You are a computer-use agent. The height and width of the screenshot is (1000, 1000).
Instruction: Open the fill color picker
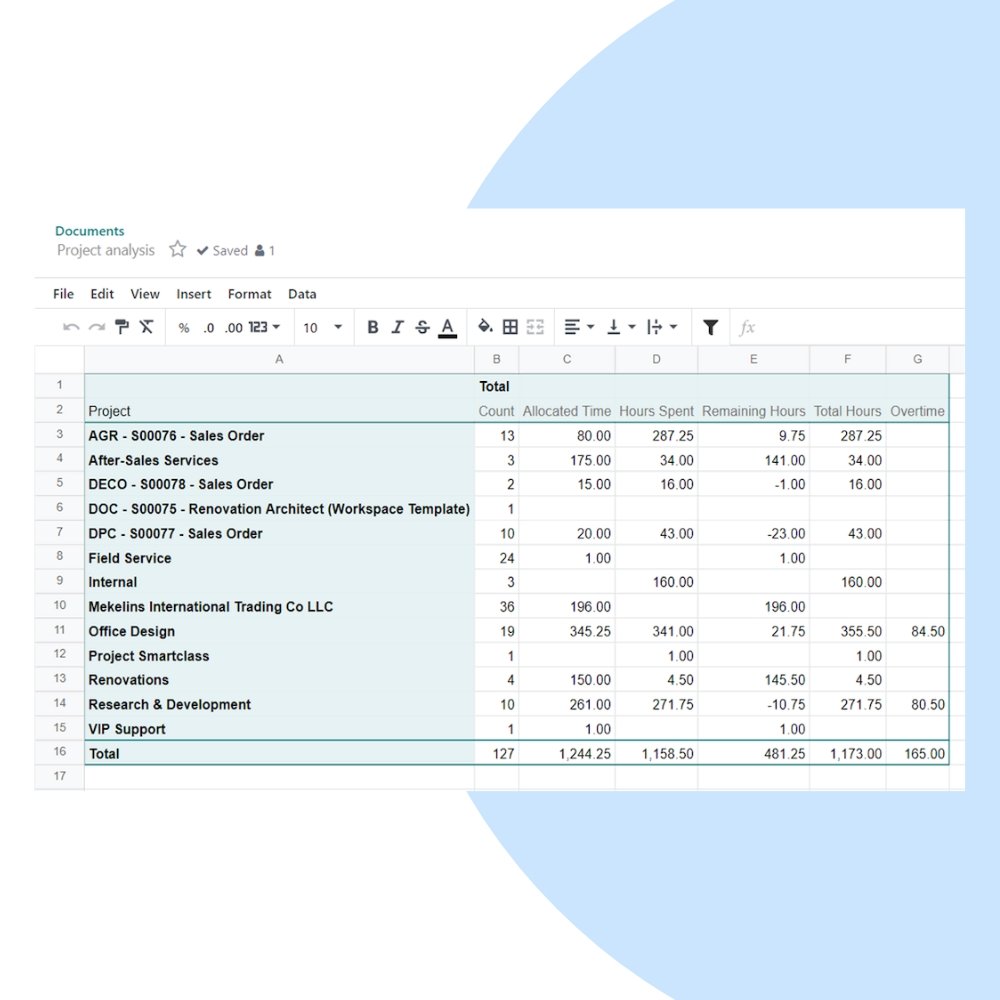(483, 327)
